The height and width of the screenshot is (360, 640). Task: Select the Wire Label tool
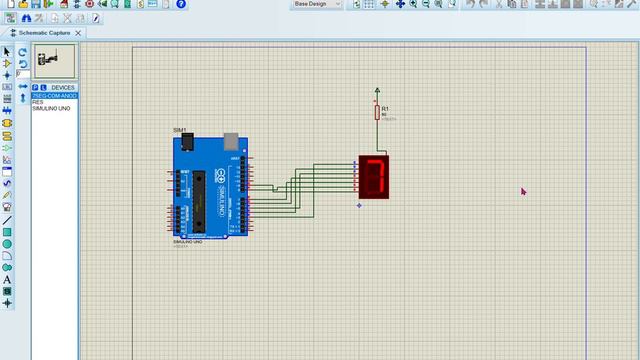coord(7,87)
